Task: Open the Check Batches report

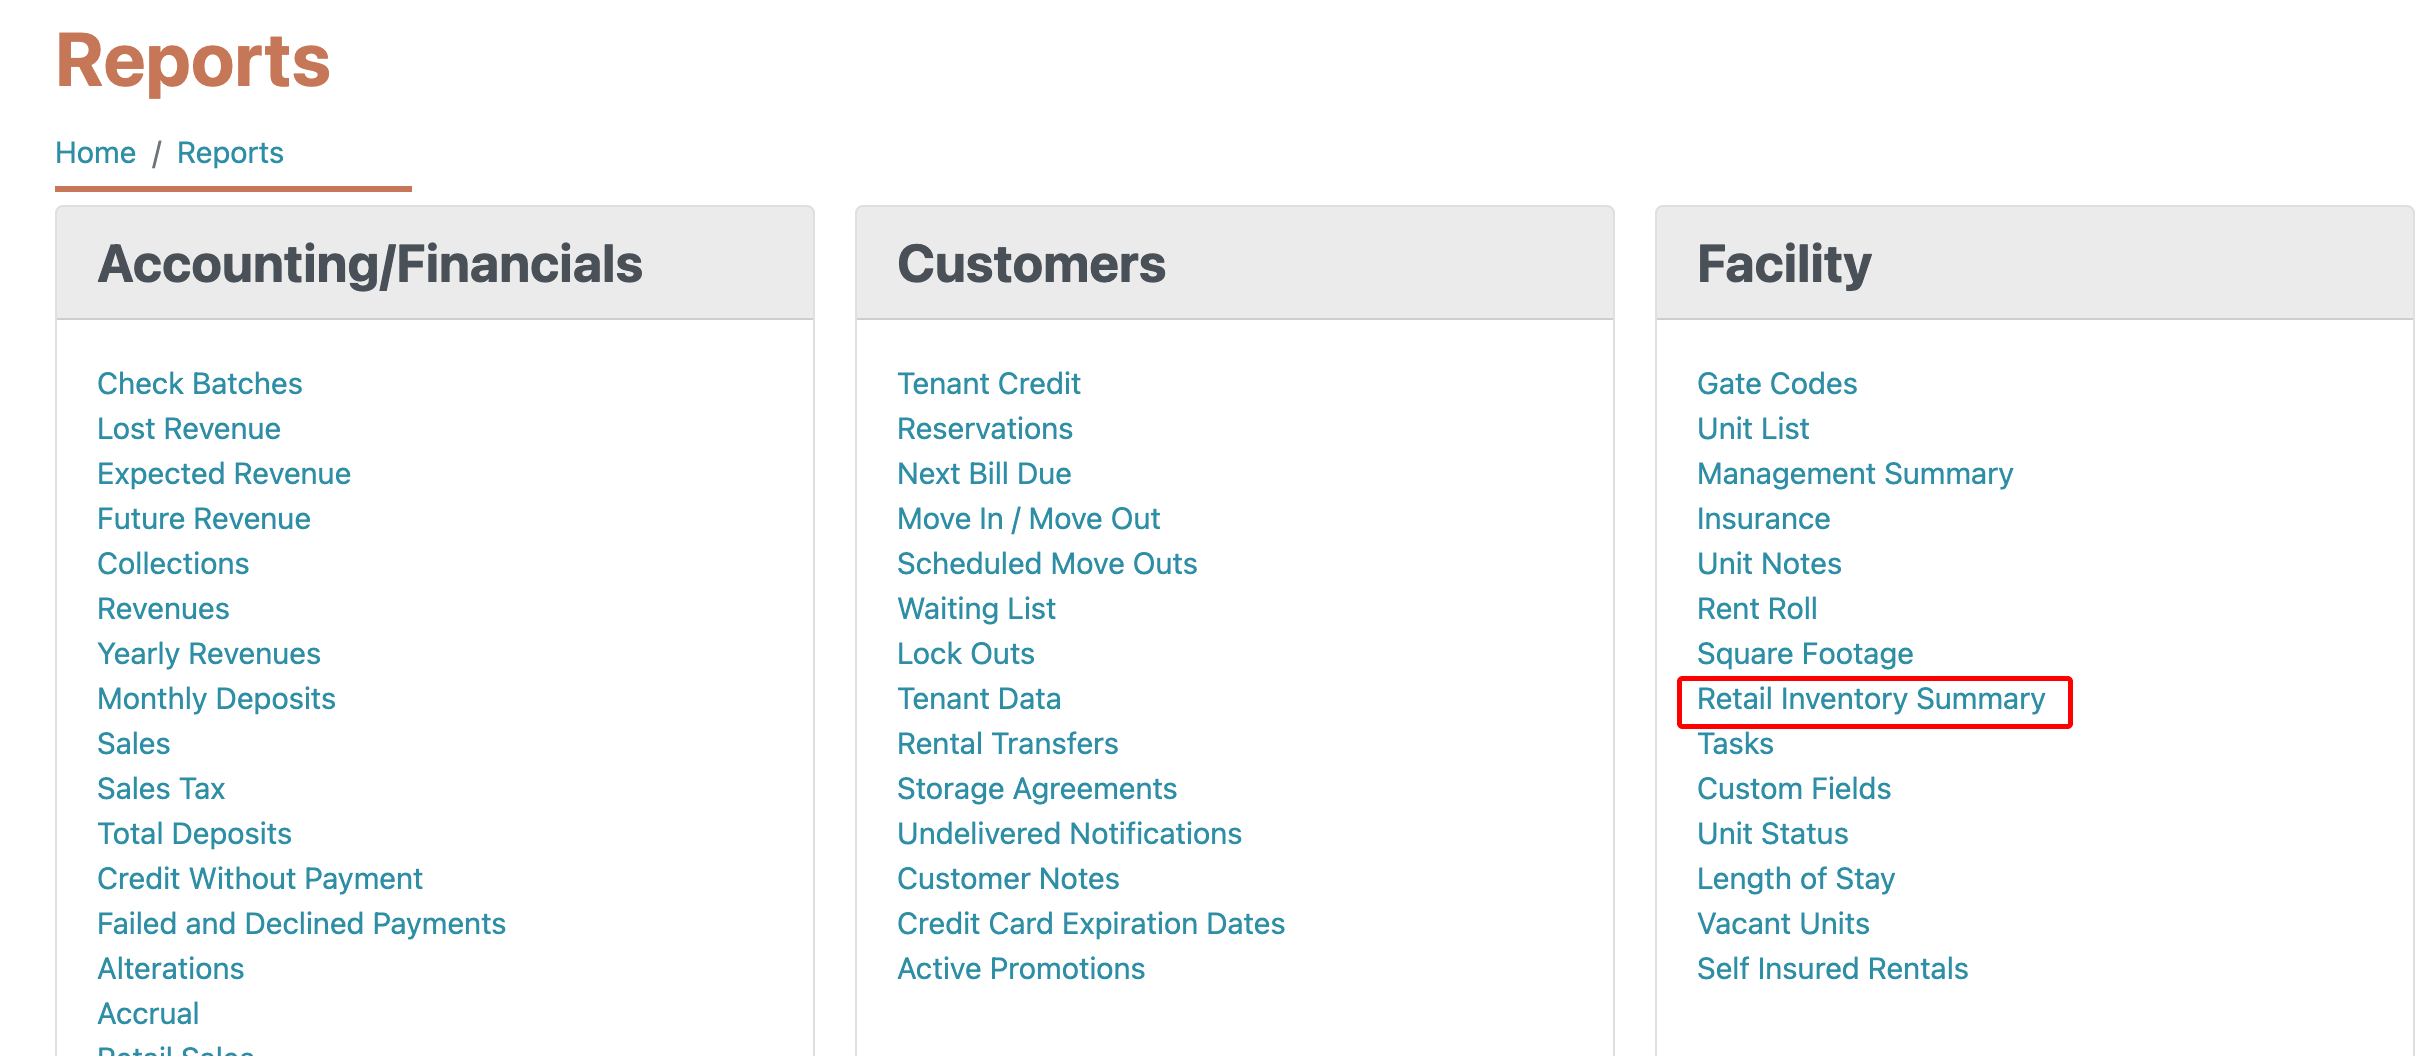Action: pyautogui.click(x=199, y=384)
